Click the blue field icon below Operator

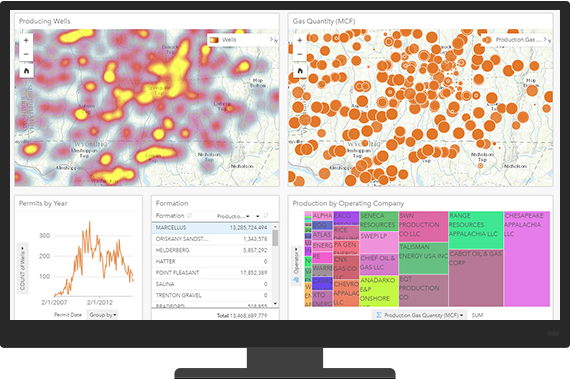pyautogui.click(x=296, y=279)
